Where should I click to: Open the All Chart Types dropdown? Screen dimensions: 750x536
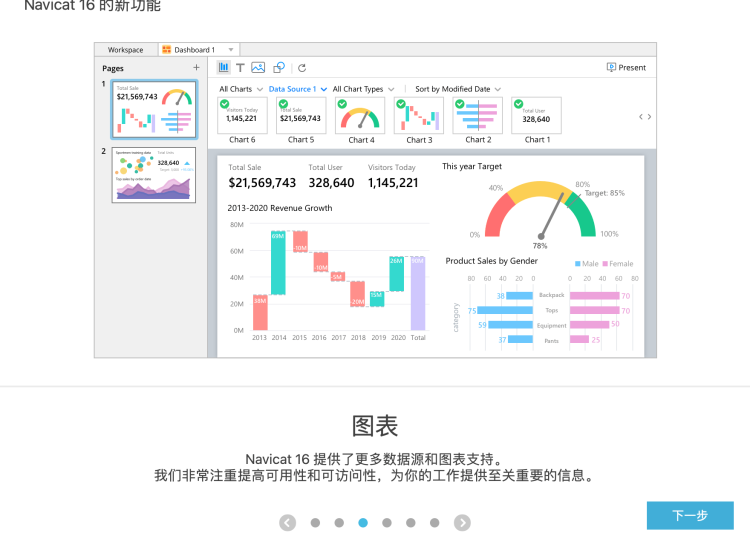(363, 89)
